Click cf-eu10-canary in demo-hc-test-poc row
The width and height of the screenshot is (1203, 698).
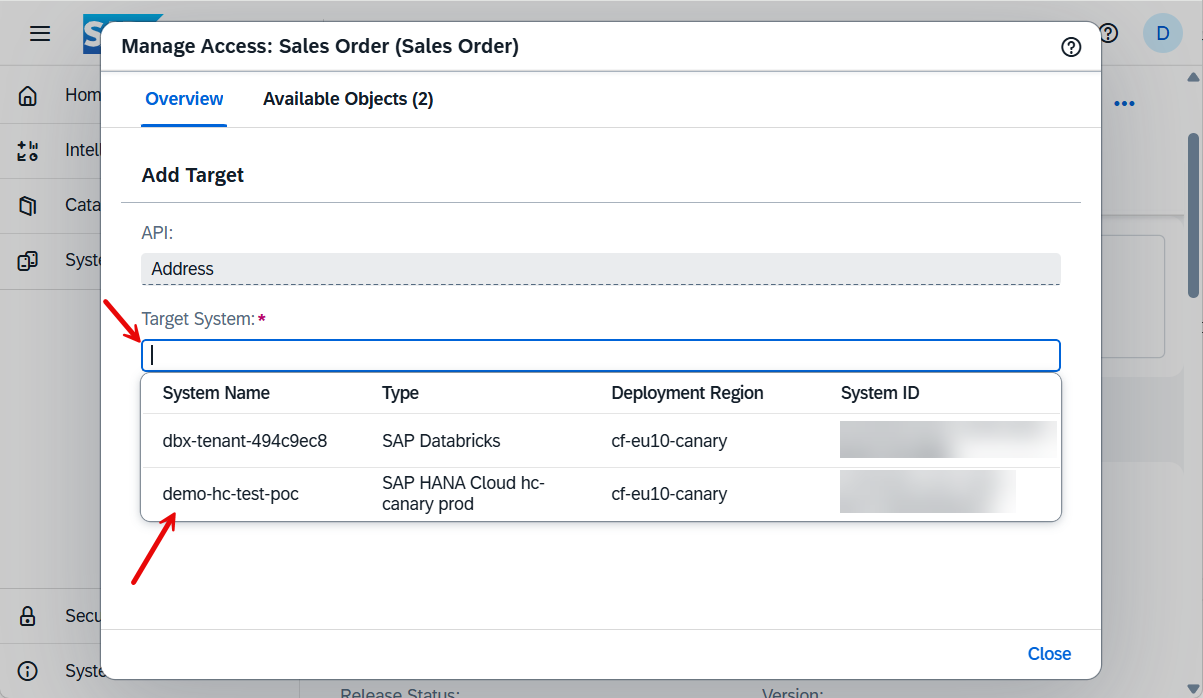669,494
